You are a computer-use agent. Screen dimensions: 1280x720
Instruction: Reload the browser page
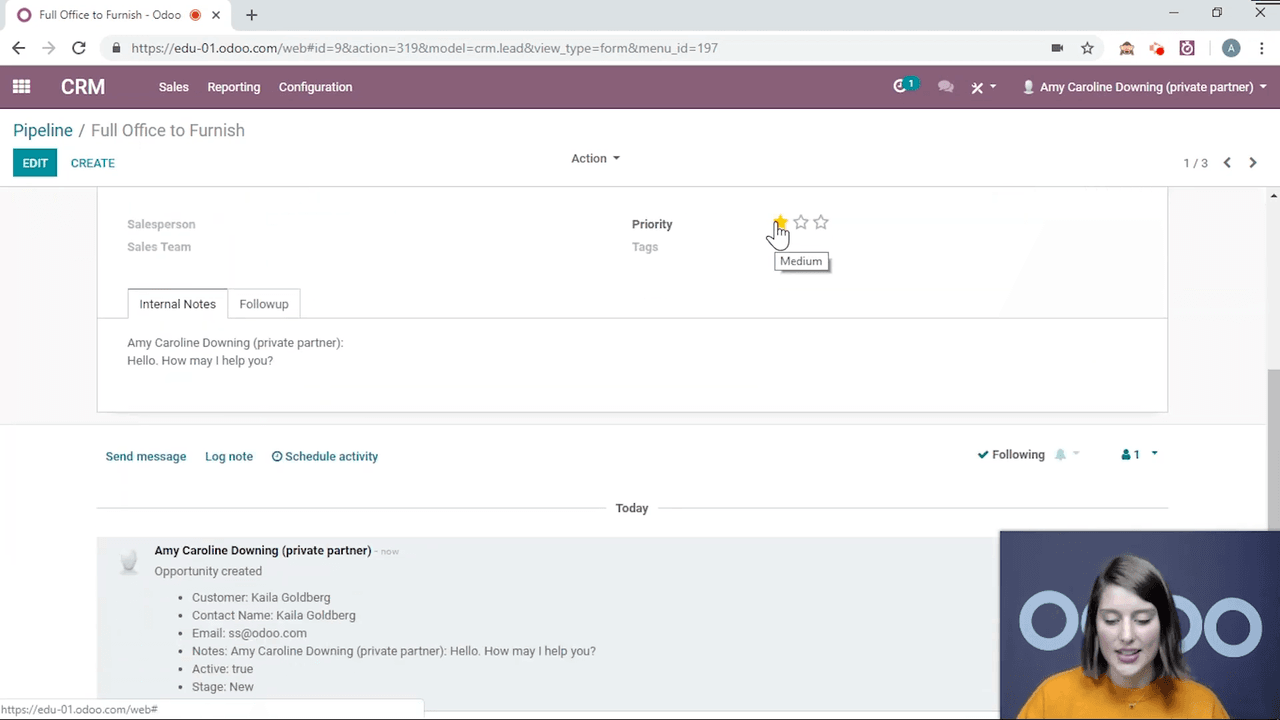[x=79, y=48]
